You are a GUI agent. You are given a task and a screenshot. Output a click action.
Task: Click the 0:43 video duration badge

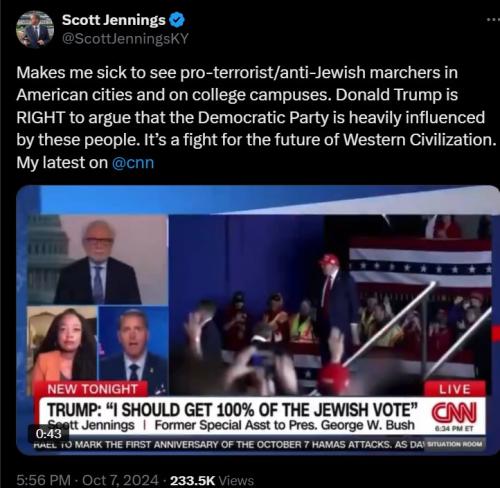click(49, 434)
